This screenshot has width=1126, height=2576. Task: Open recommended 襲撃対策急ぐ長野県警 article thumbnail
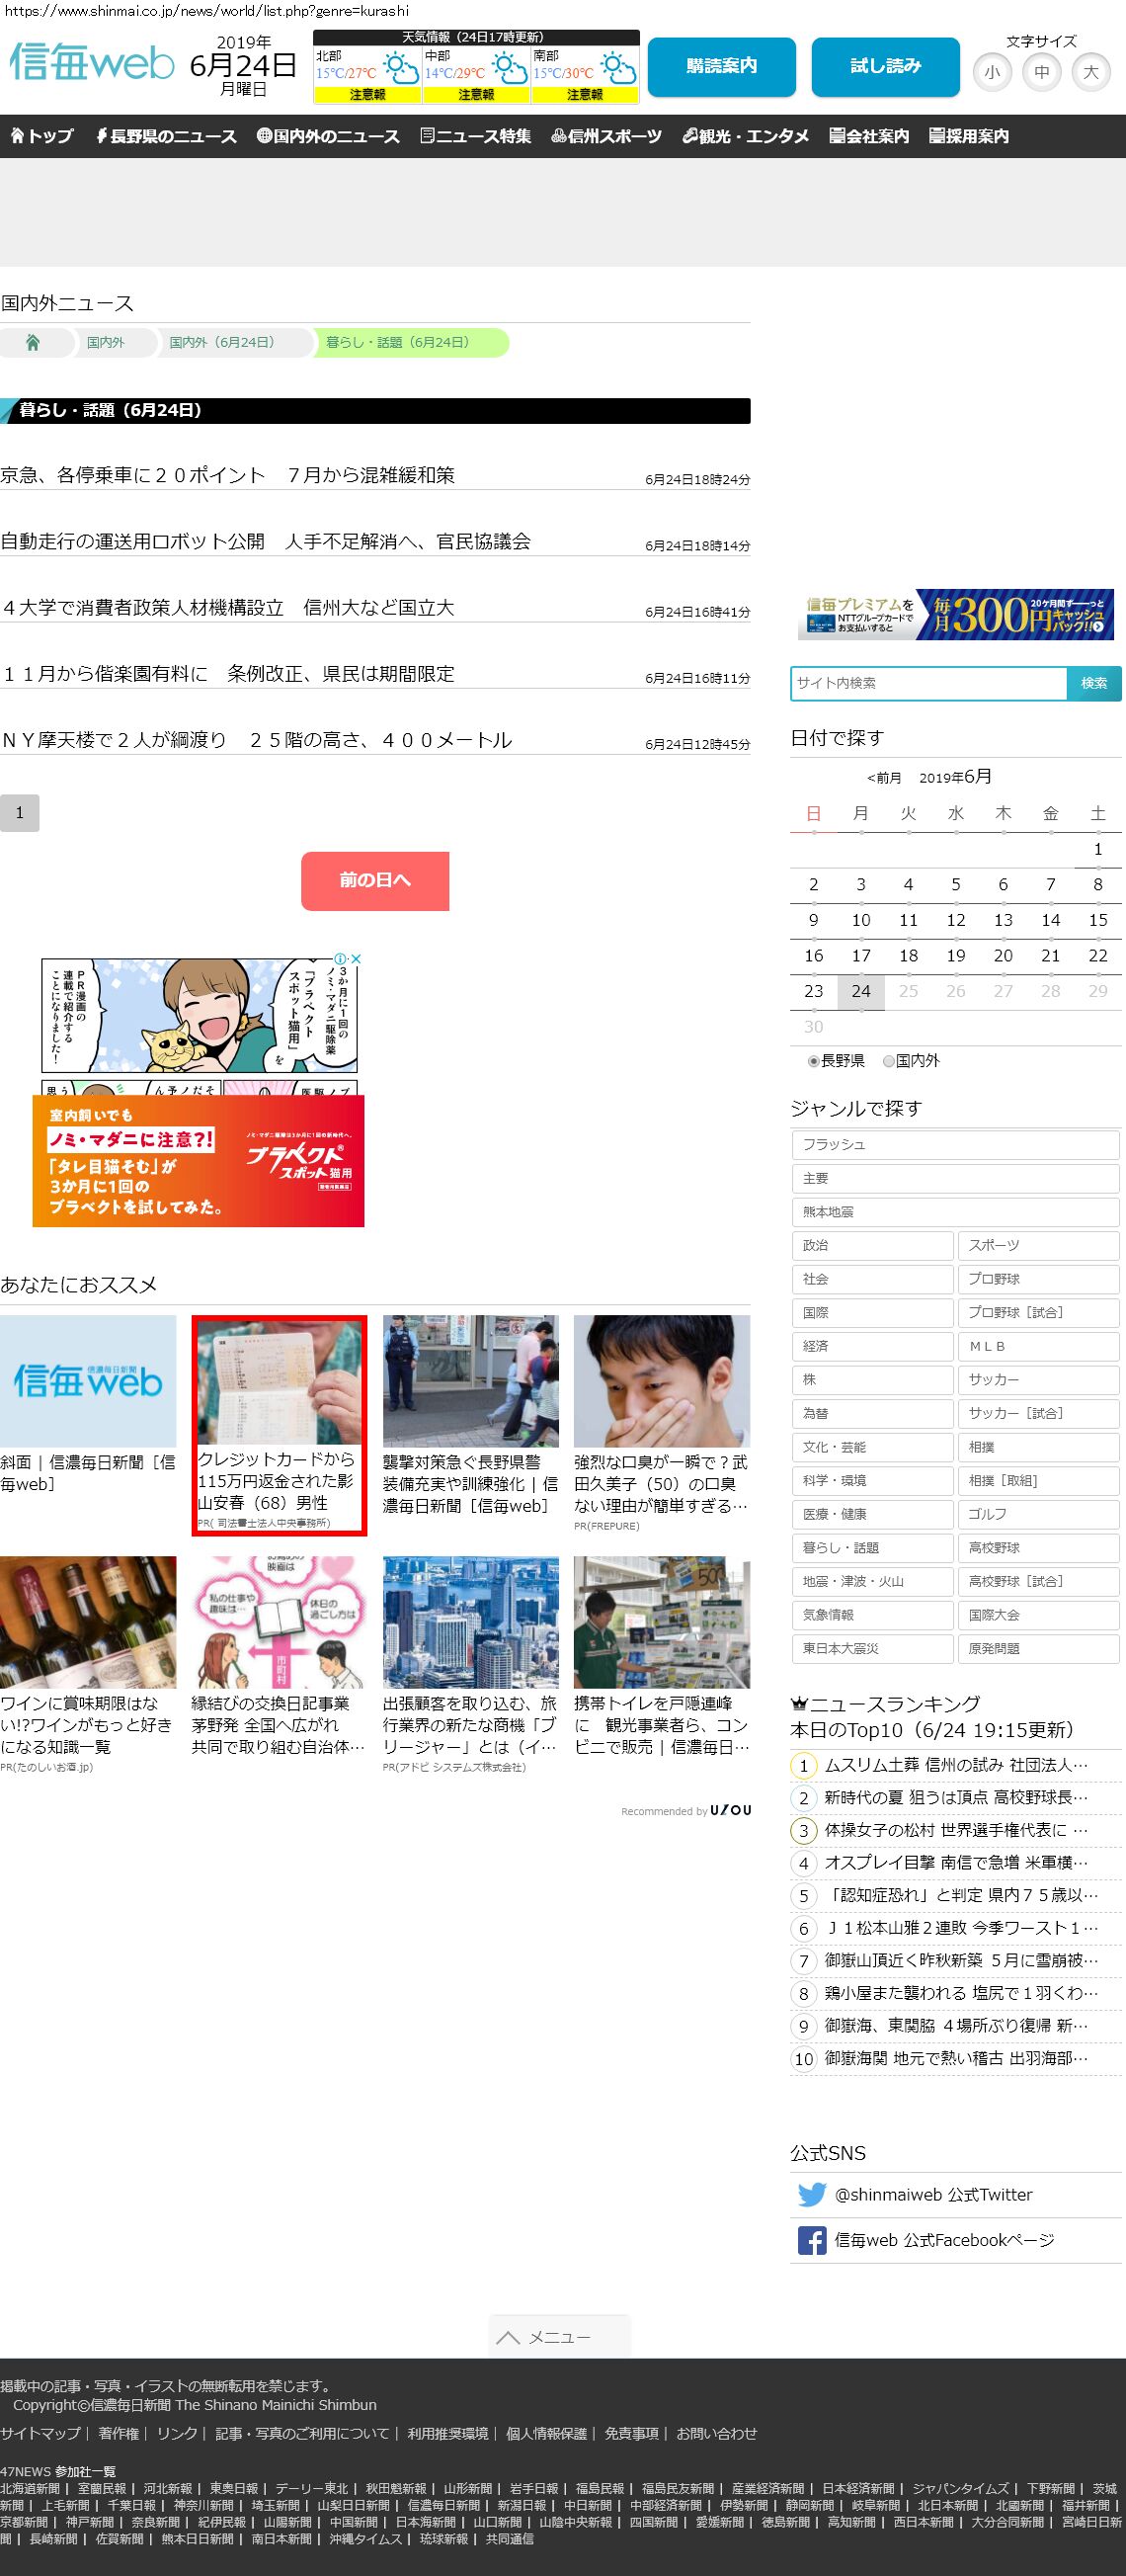tap(470, 1381)
